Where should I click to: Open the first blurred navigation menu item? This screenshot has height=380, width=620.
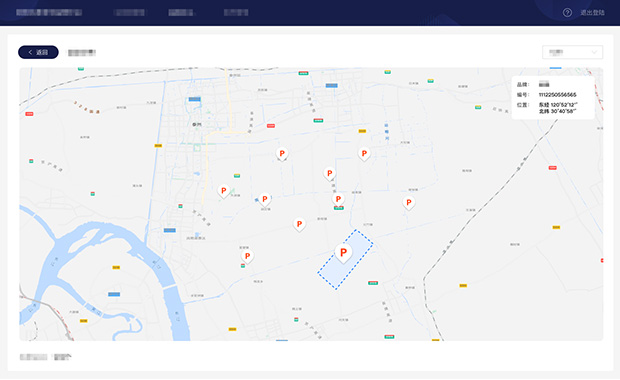click(x=129, y=13)
